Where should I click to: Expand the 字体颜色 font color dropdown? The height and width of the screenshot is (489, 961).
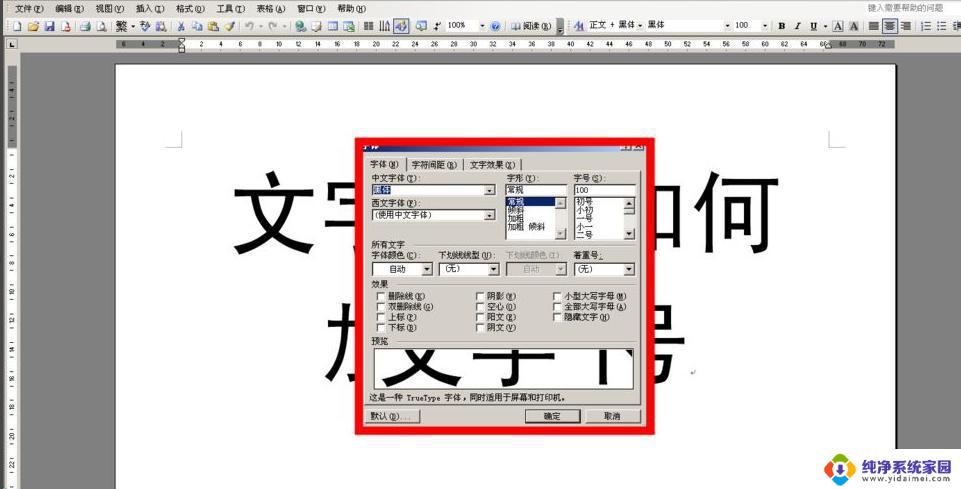click(427, 269)
